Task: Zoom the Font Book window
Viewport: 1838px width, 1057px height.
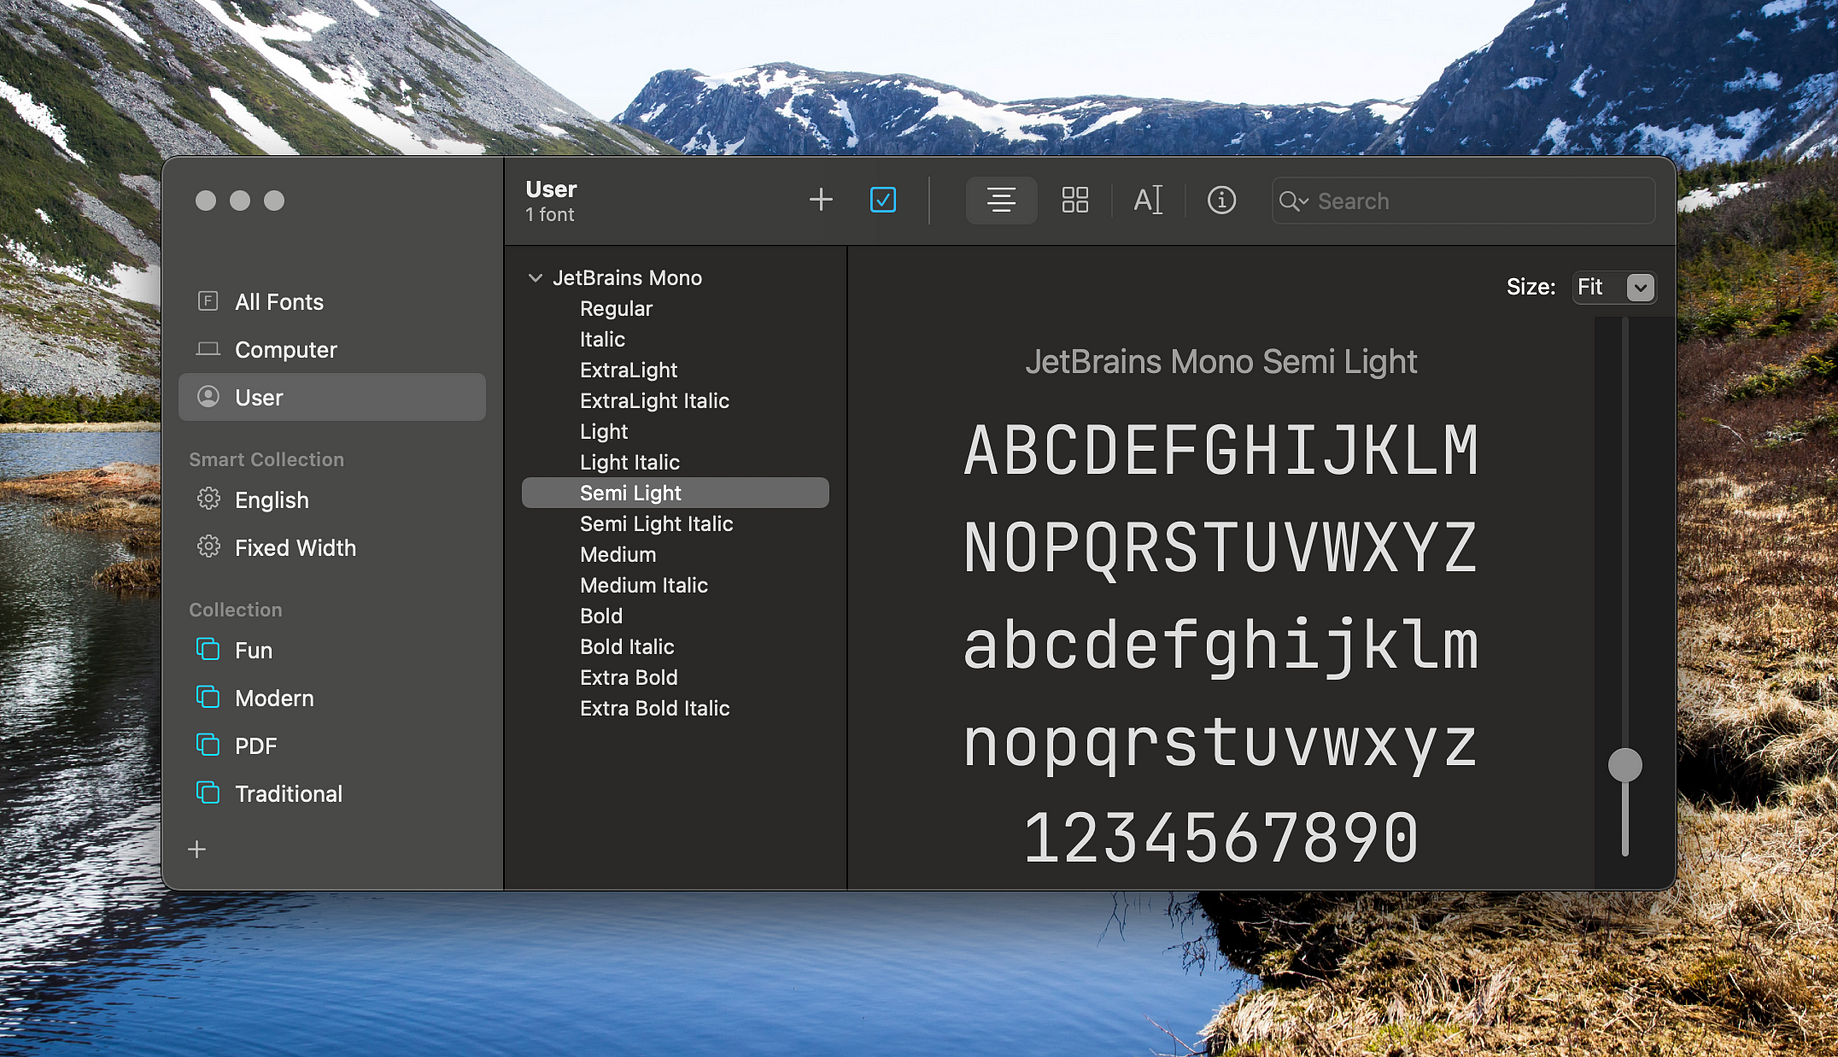Action: 274,201
